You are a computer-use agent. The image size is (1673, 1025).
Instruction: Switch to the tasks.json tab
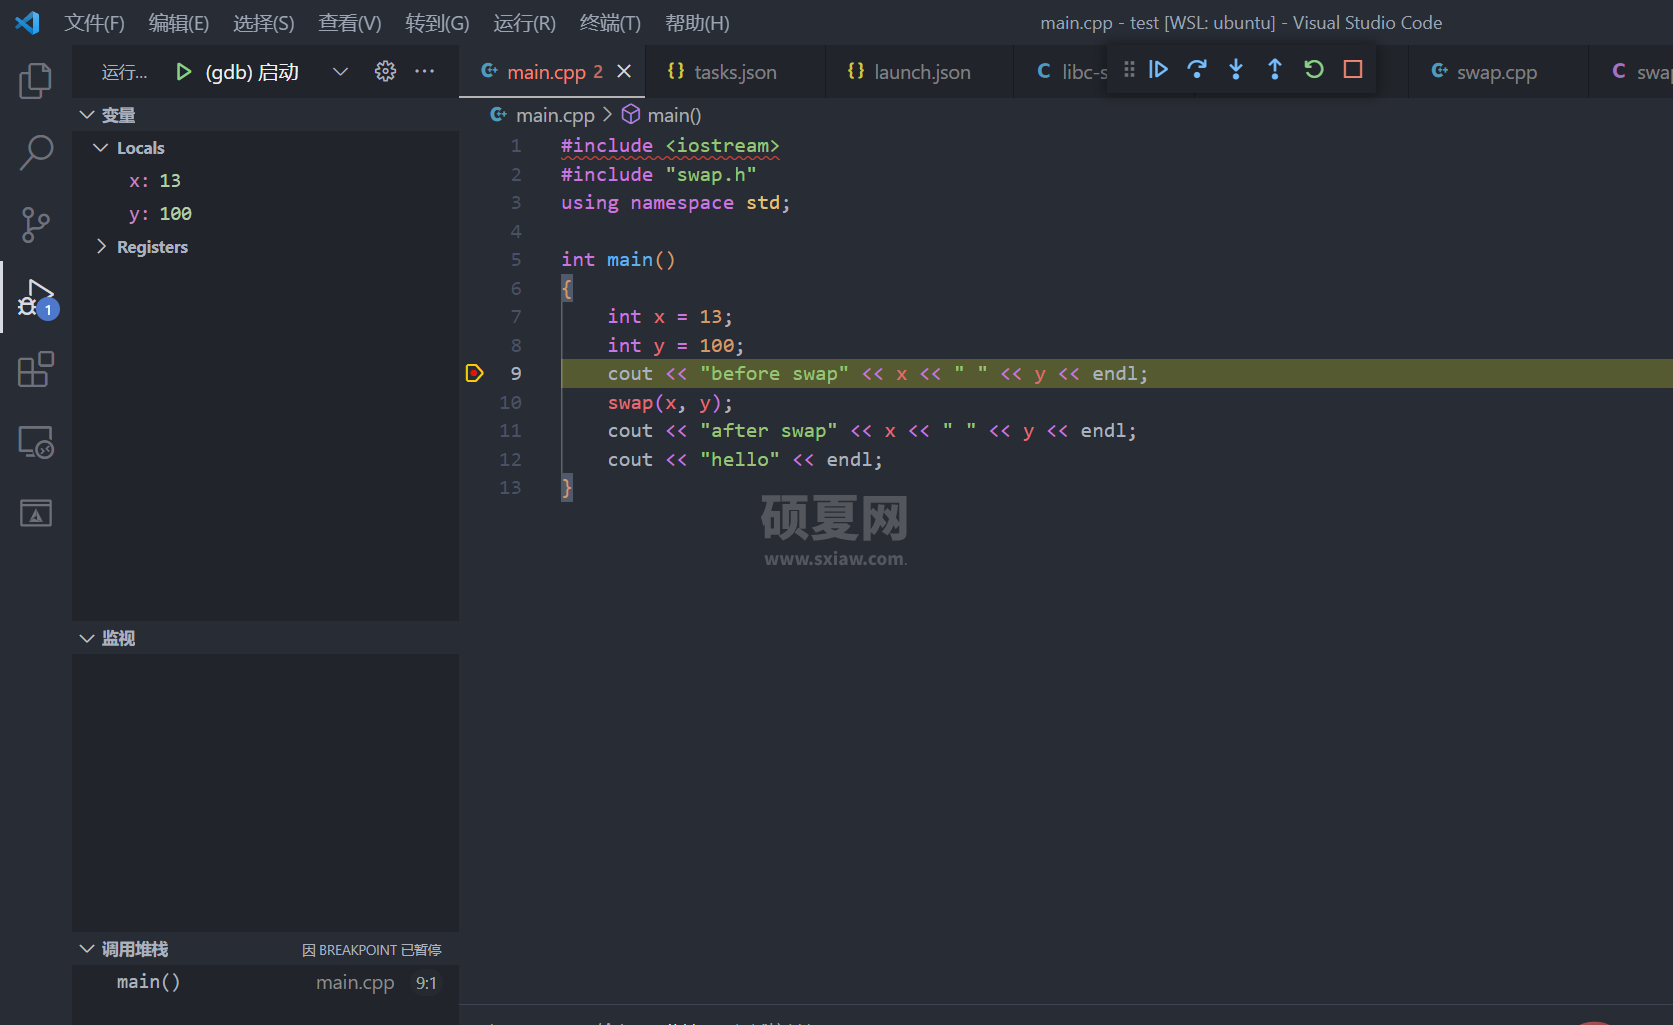[735, 72]
